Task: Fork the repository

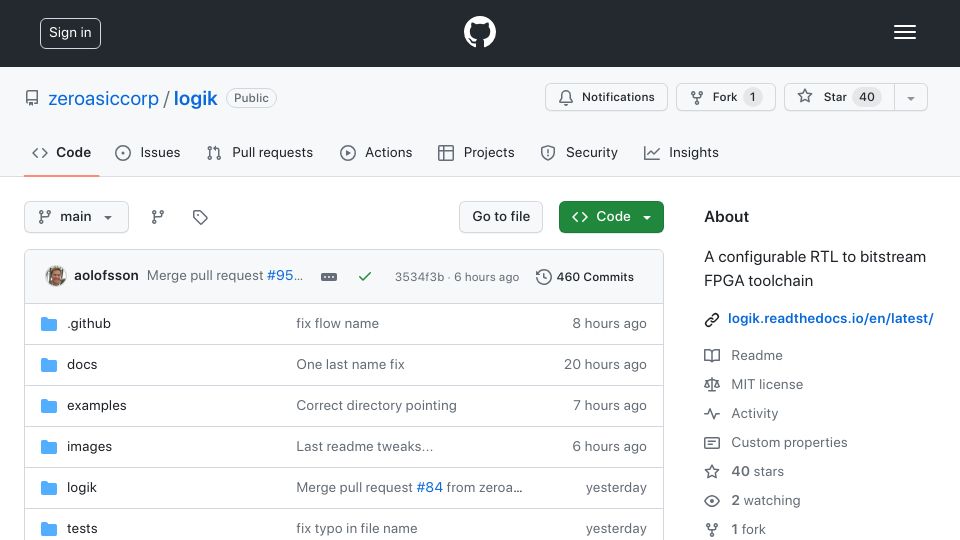Action: [x=726, y=97]
